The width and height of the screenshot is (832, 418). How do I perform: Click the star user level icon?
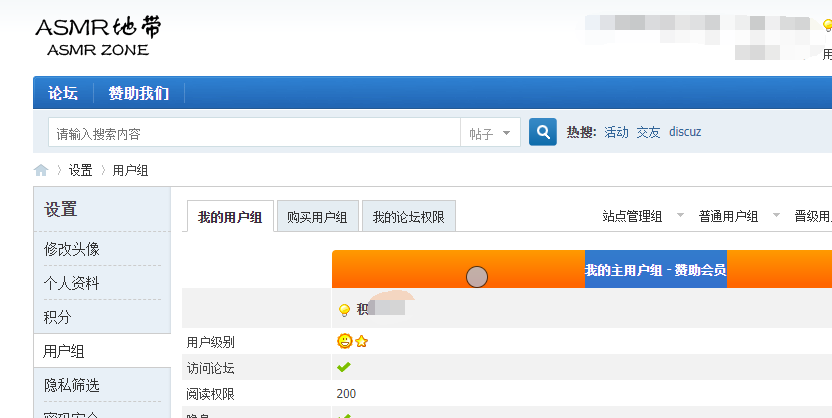(362, 341)
